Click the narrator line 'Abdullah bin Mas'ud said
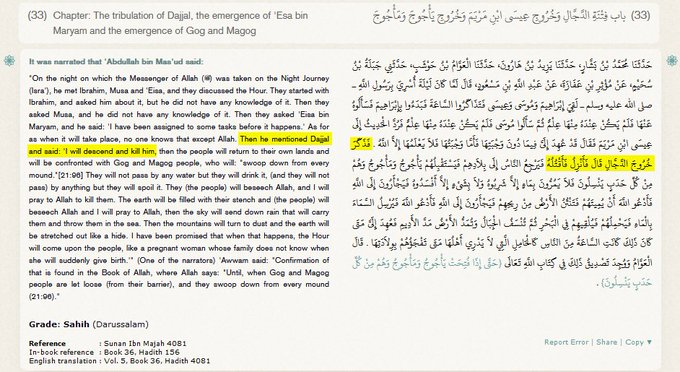680x372 pixels. click(116, 62)
